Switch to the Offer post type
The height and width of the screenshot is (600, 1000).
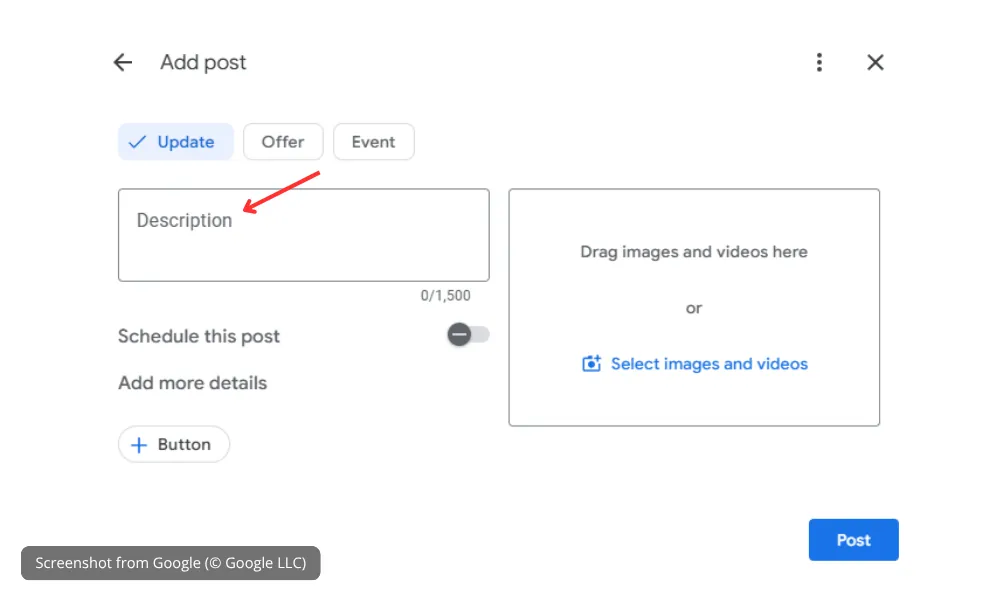[x=283, y=141]
